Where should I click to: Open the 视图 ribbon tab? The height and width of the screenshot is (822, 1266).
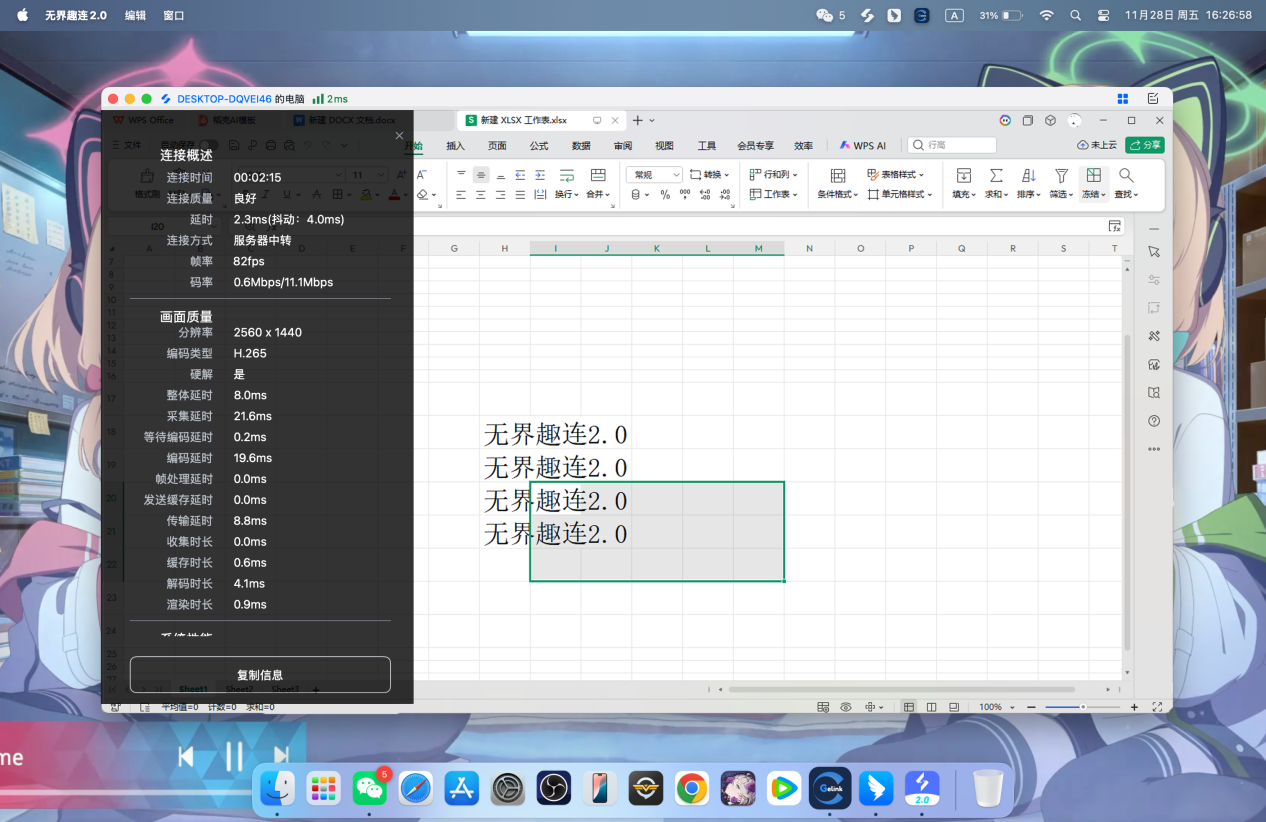coord(664,145)
